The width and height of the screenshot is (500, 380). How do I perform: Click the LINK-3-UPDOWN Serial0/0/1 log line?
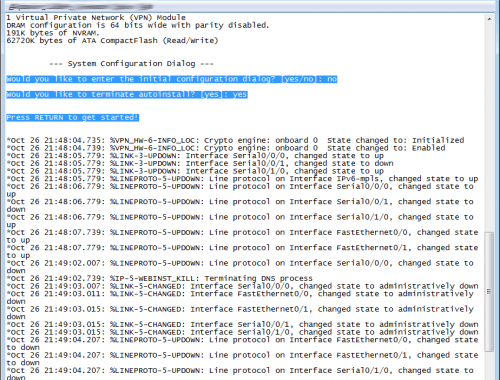200,163
